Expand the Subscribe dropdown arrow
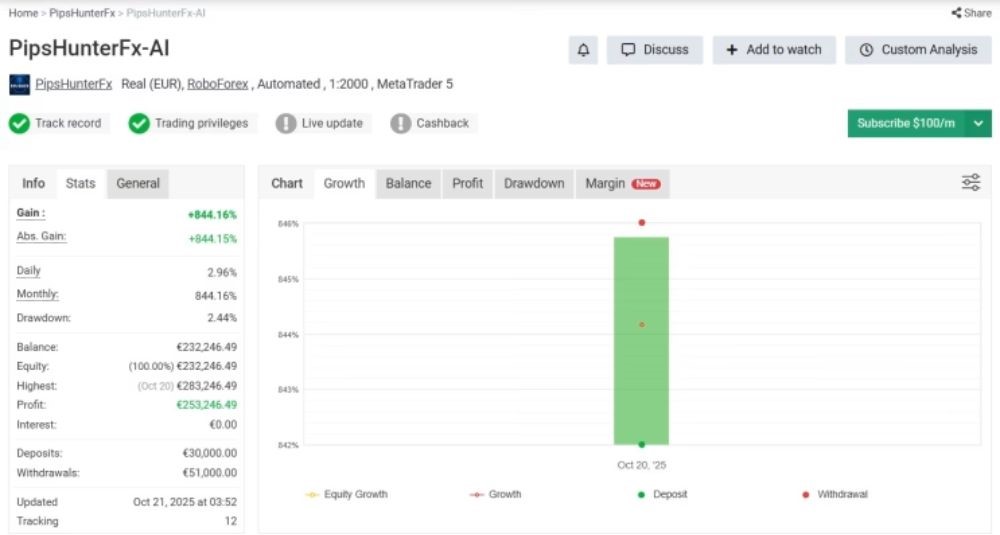The width and height of the screenshot is (1000, 535). pos(978,124)
